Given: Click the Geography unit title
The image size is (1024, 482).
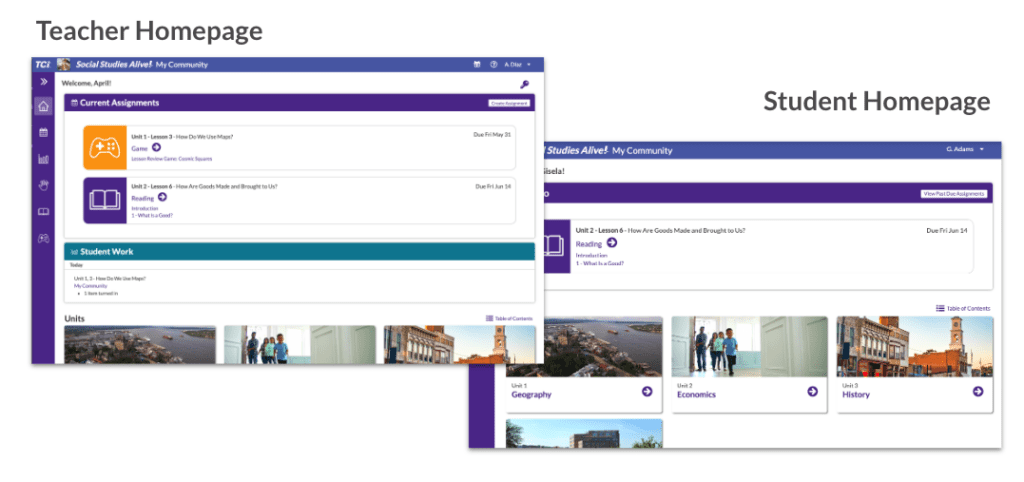Looking at the screenshot, I should click(x=531, y=395).
